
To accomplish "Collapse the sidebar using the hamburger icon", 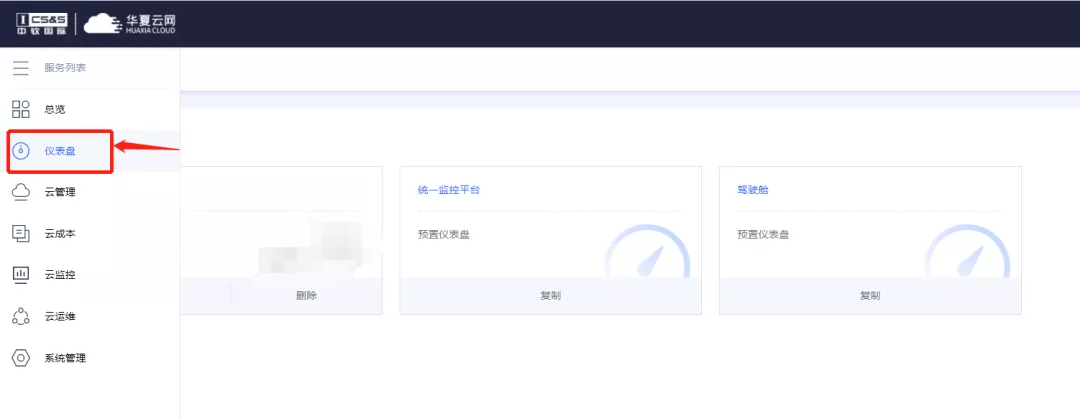I will pos(20,68).
